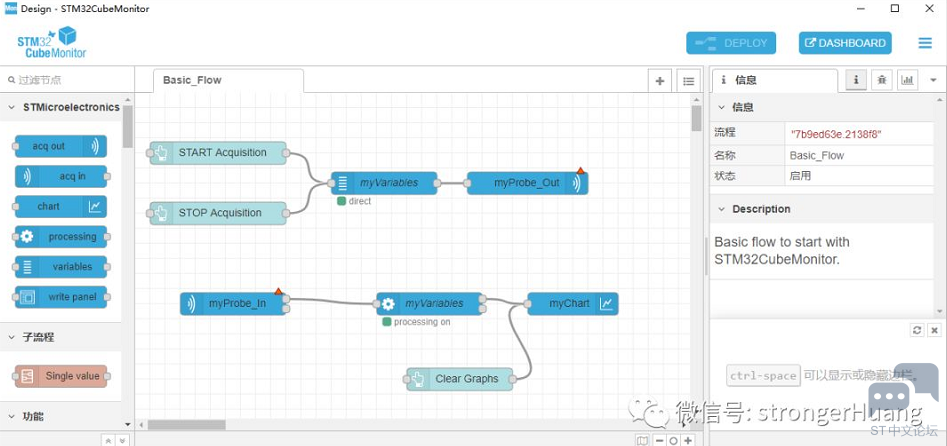Select the Basic_Flow tab

(192, 80)
